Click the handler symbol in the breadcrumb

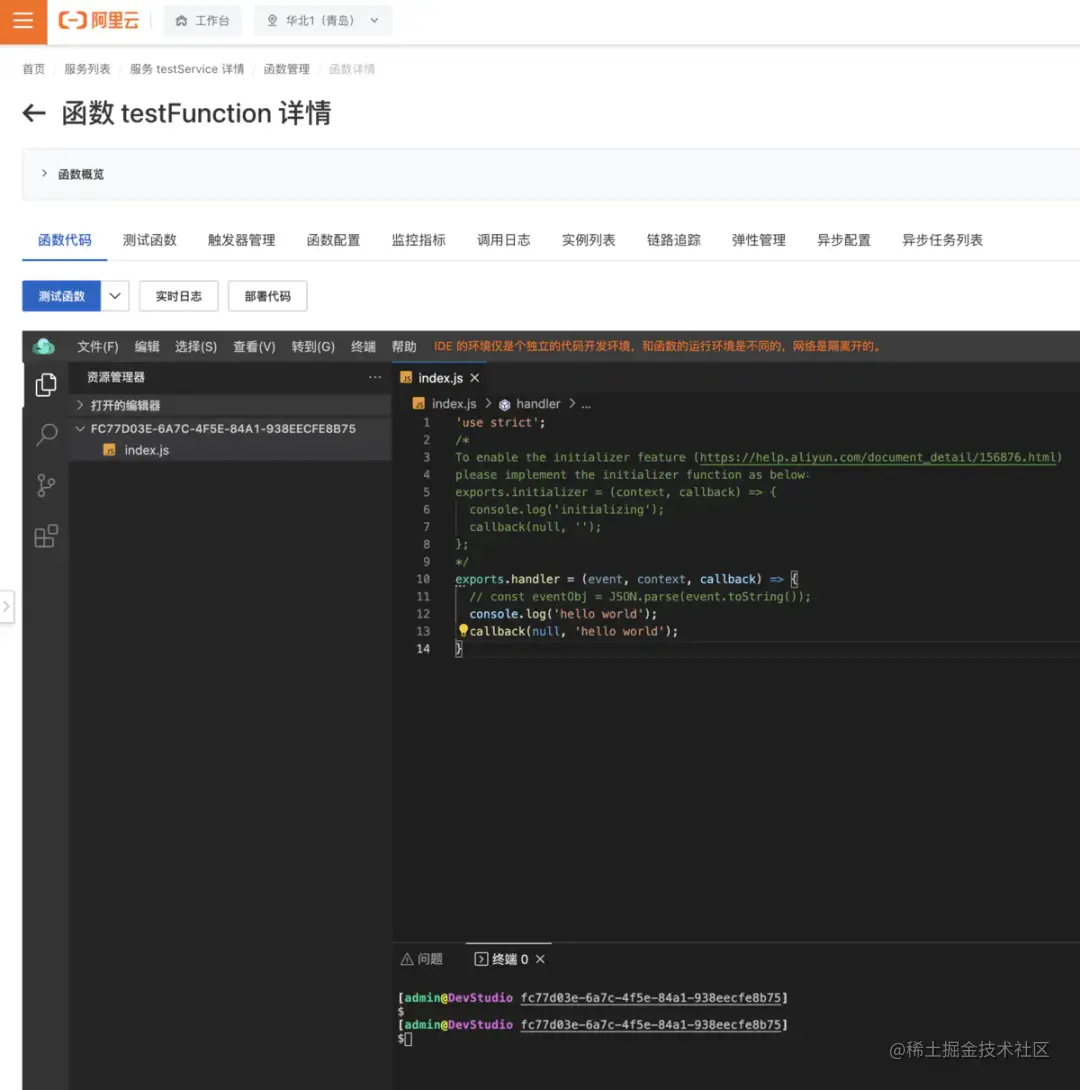point(530,404)
